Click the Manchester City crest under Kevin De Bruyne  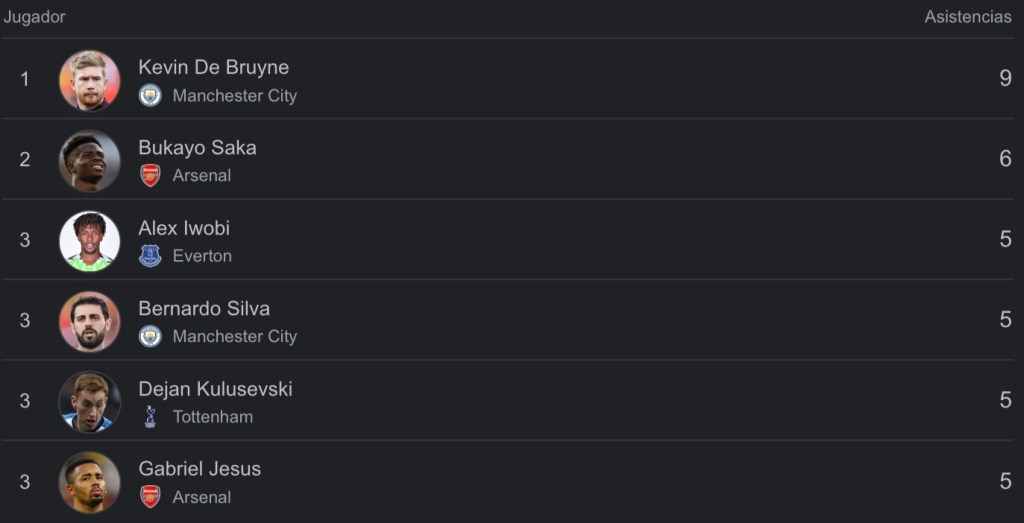(150, 95)
